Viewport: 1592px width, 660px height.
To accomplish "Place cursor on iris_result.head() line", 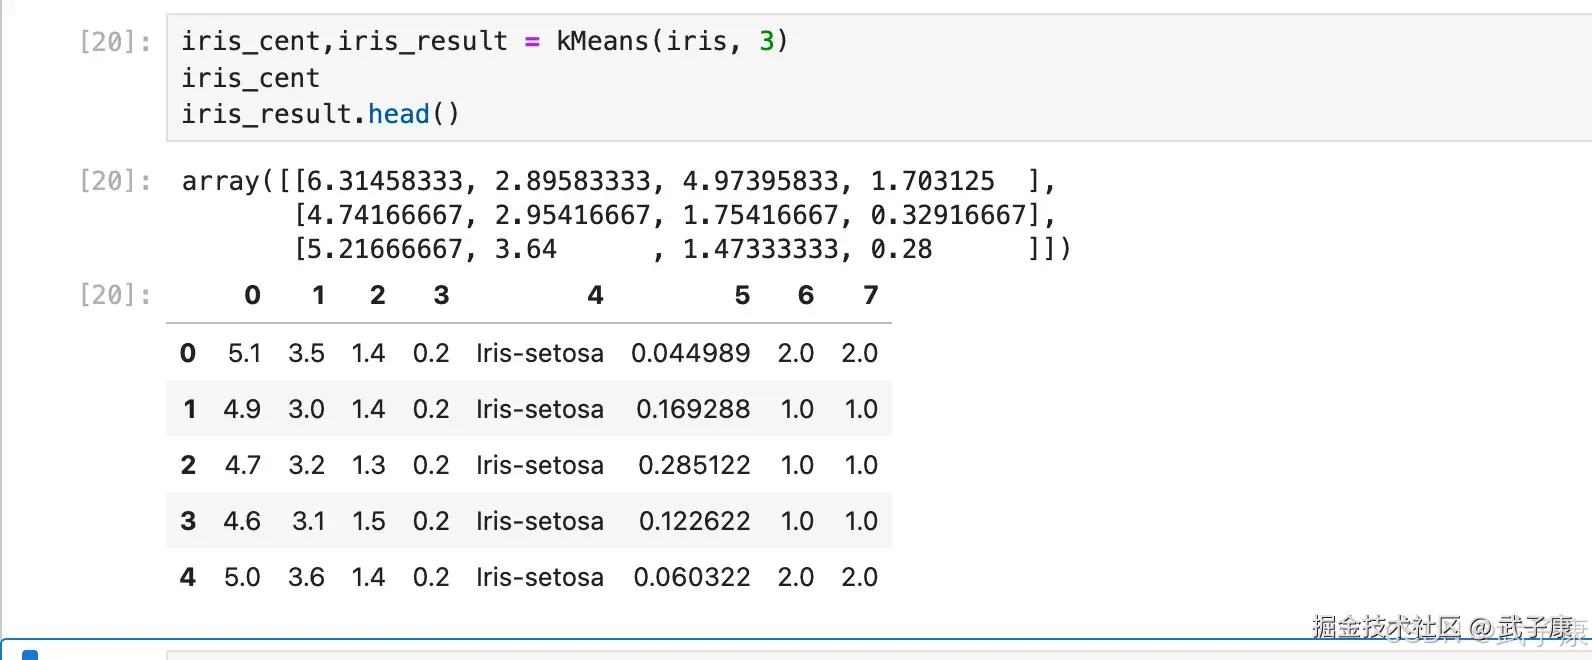I will 320,114.
